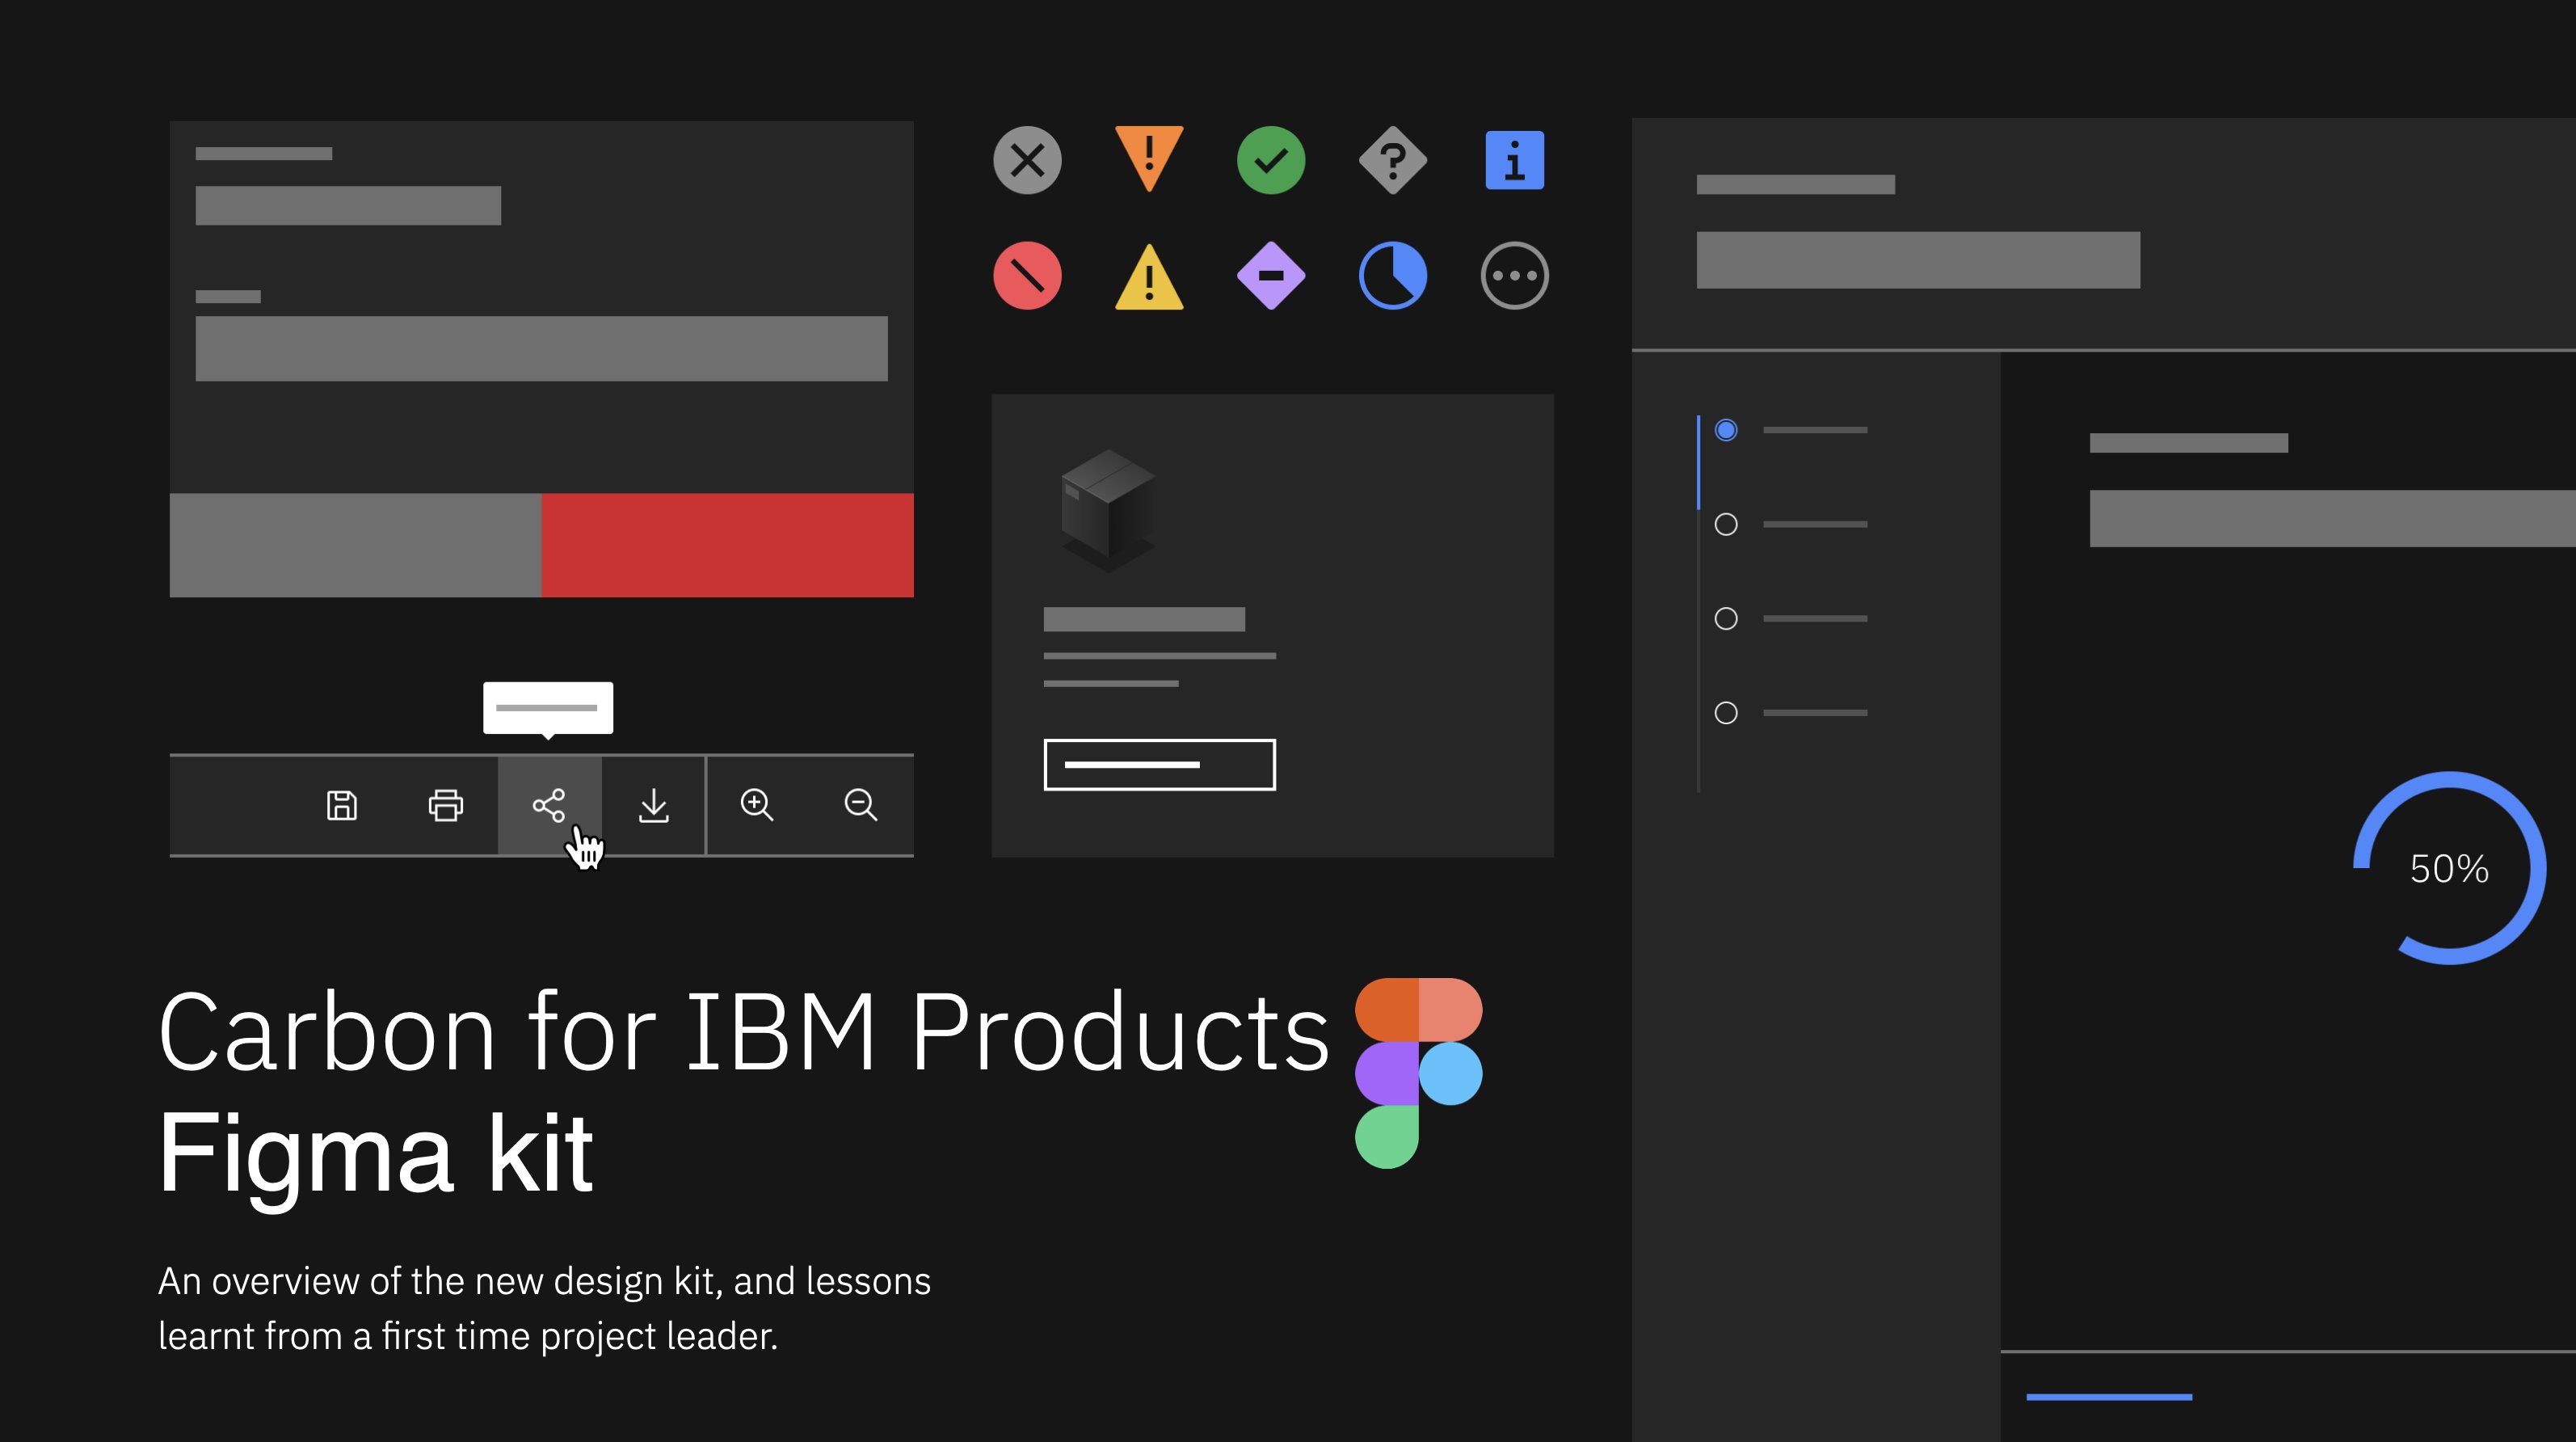Click the Share icon in toolbar
The height and width of the screenshot is (1442, 2576).
click(x=549, y=805)
